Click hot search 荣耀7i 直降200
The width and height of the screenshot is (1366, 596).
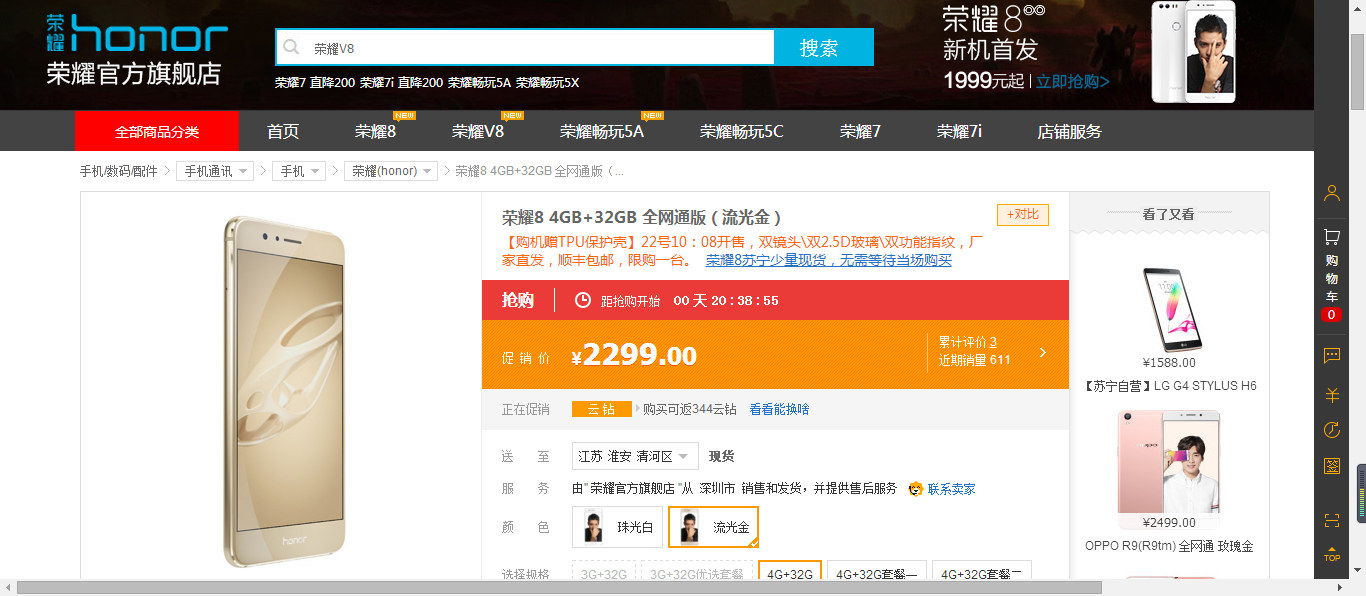pyautogui.click(x=401, y=83)
